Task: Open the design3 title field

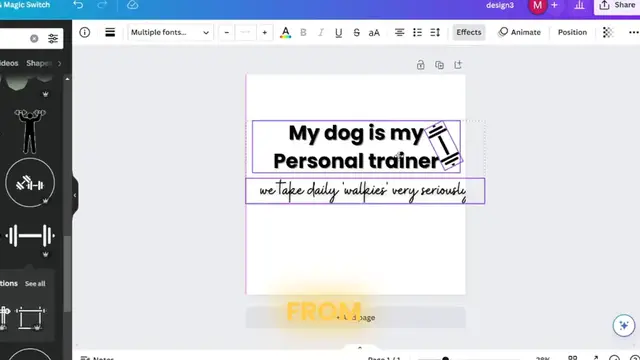Action: point(500,5)
